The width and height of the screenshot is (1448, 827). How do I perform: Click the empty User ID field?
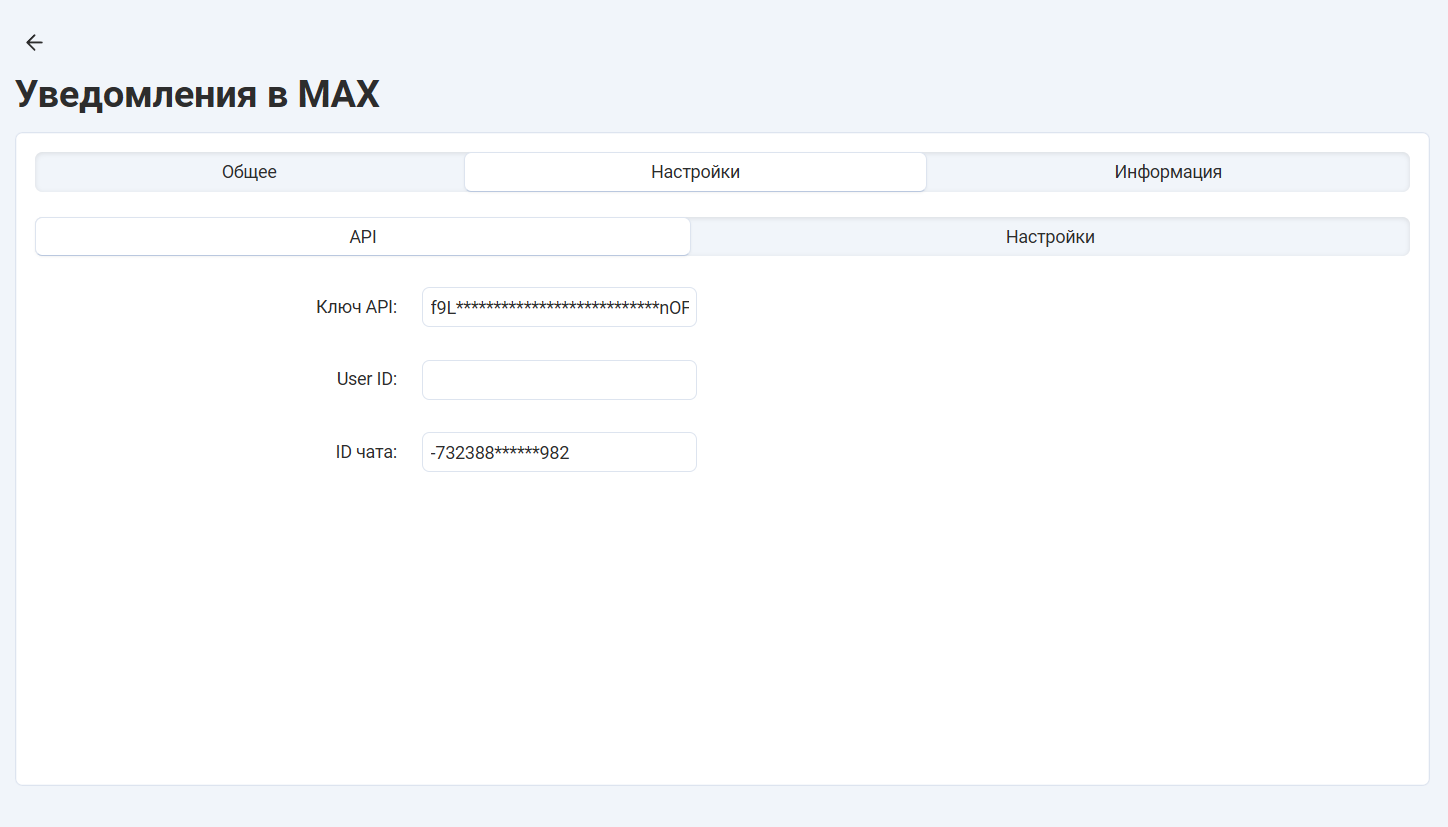pos(559,380)
